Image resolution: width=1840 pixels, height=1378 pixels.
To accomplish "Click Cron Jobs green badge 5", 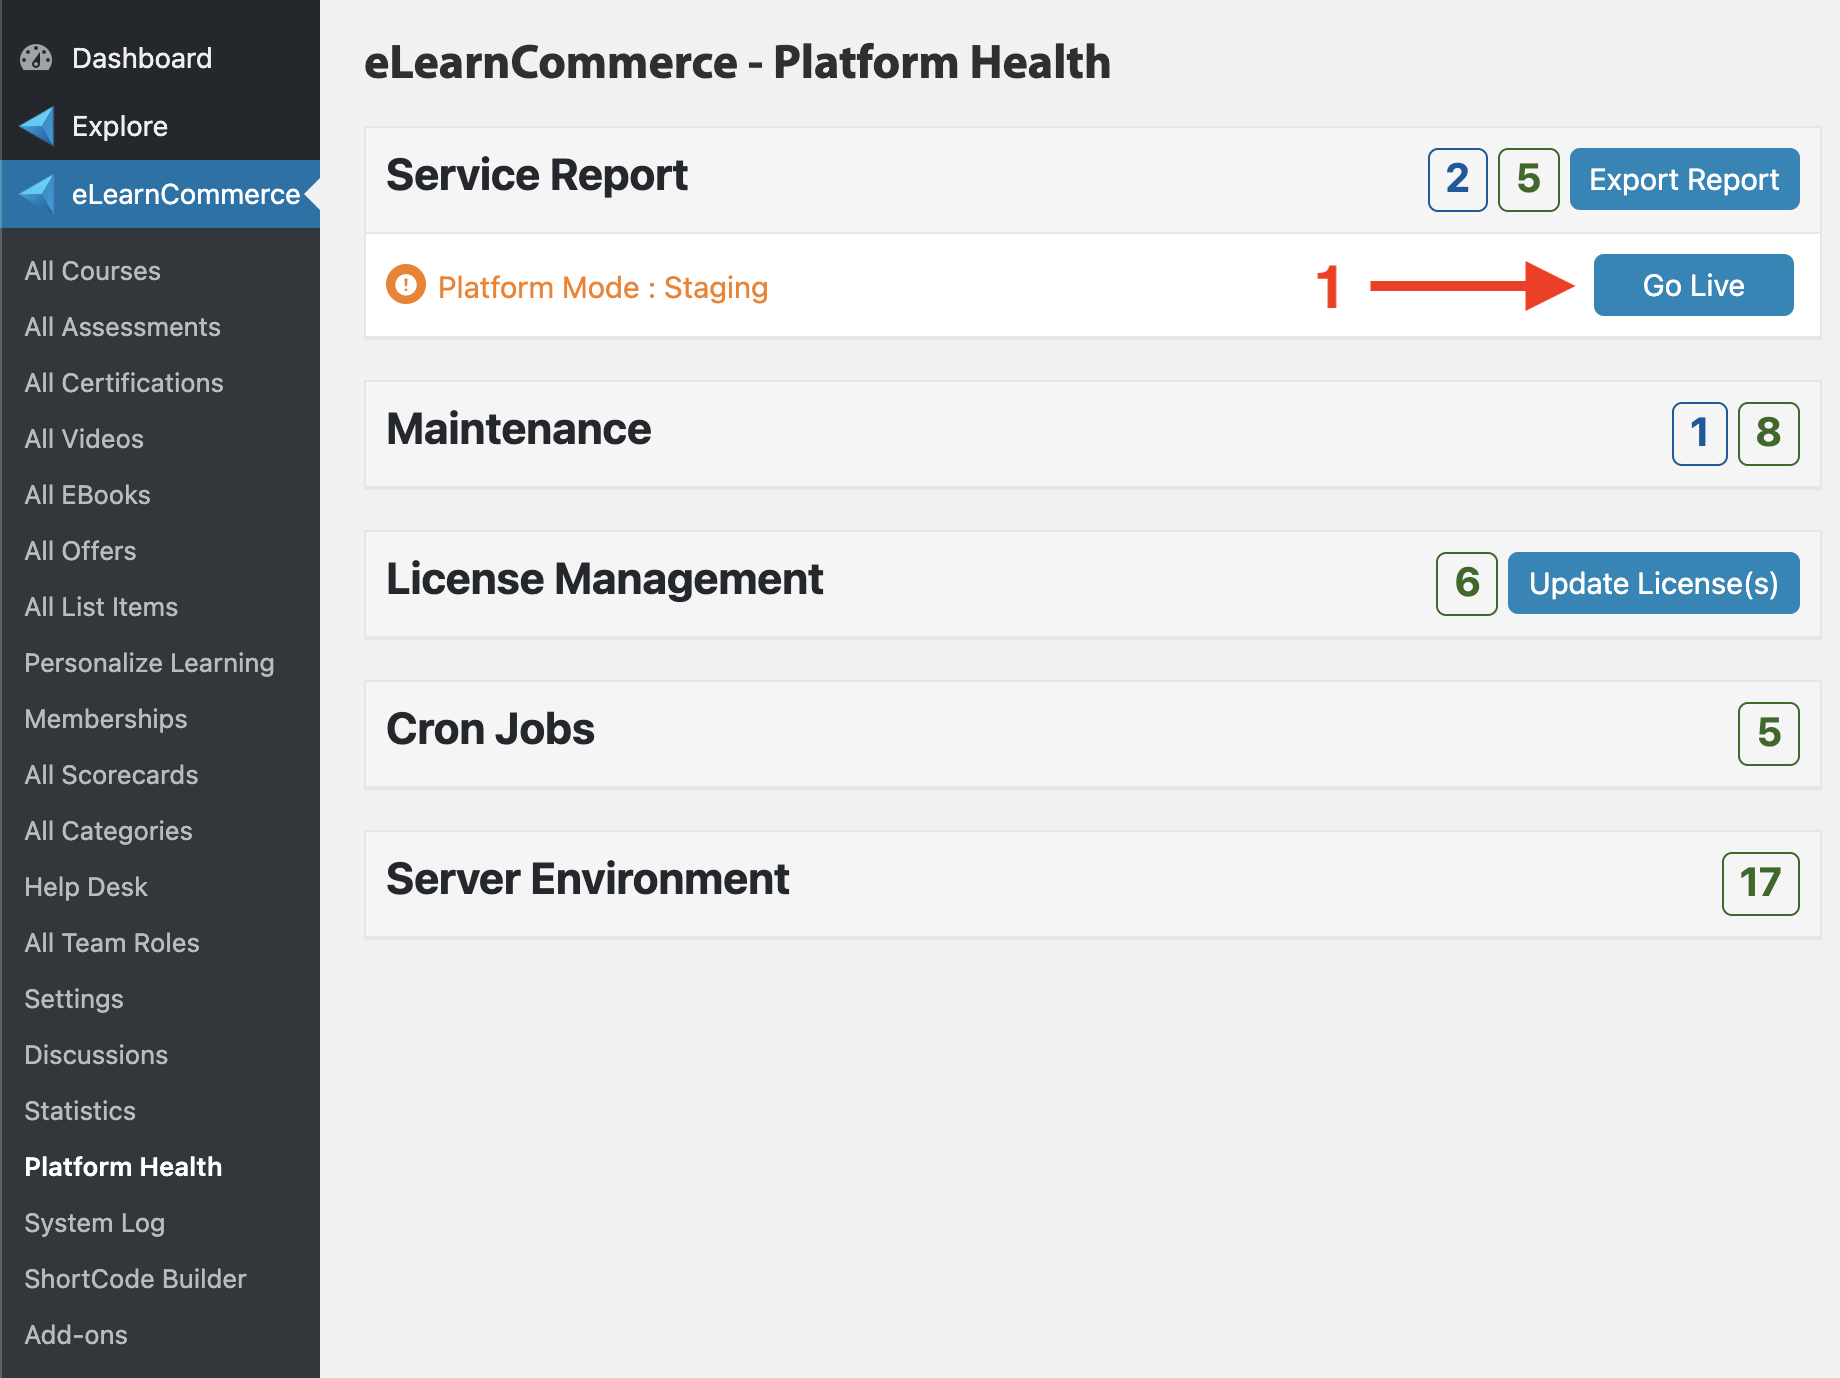I will tap(1769, 734).
